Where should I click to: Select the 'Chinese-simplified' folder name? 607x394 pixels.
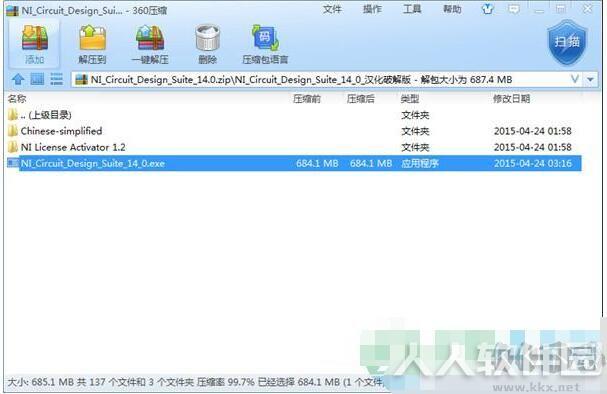[62, 131]
